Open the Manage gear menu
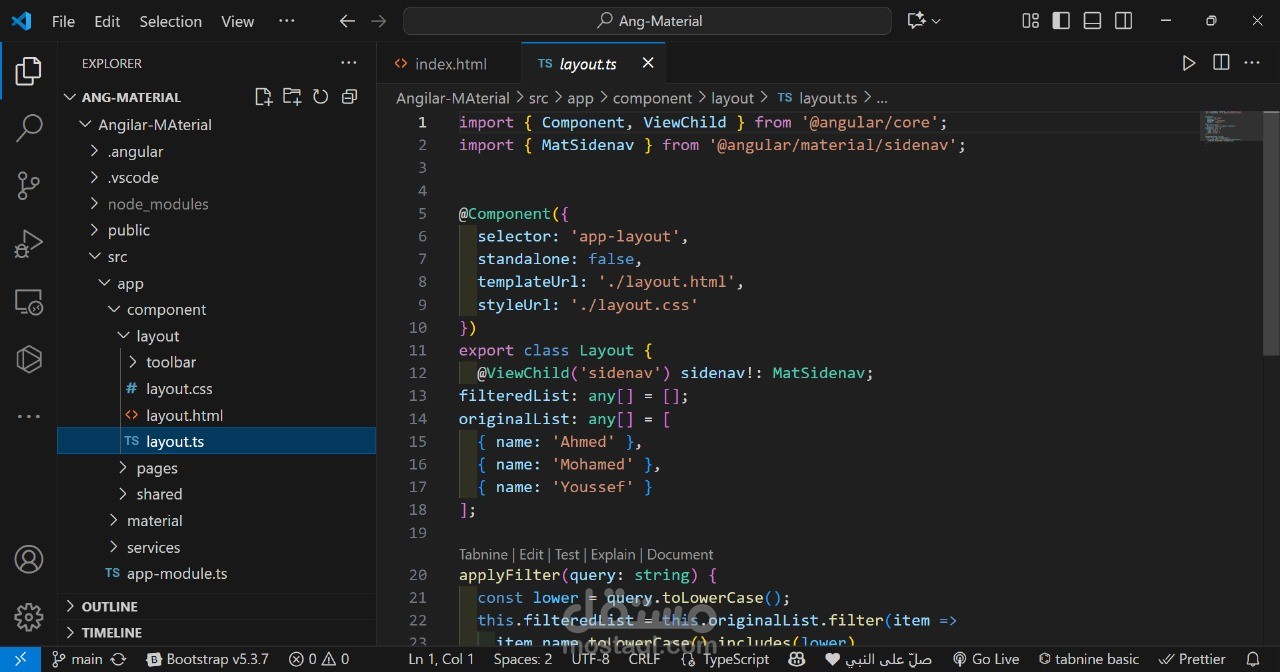1280x672 pixels. [x=29, y=616]
